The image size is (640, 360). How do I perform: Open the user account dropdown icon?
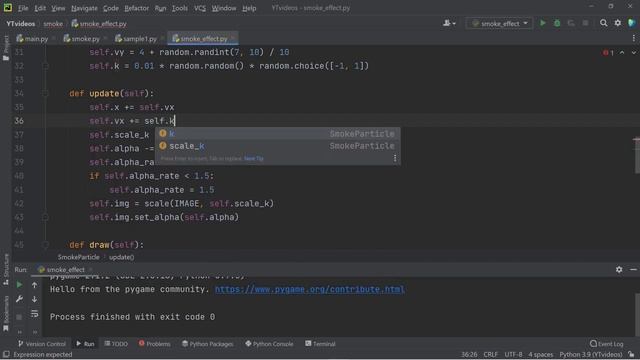[x=449, y=23]
